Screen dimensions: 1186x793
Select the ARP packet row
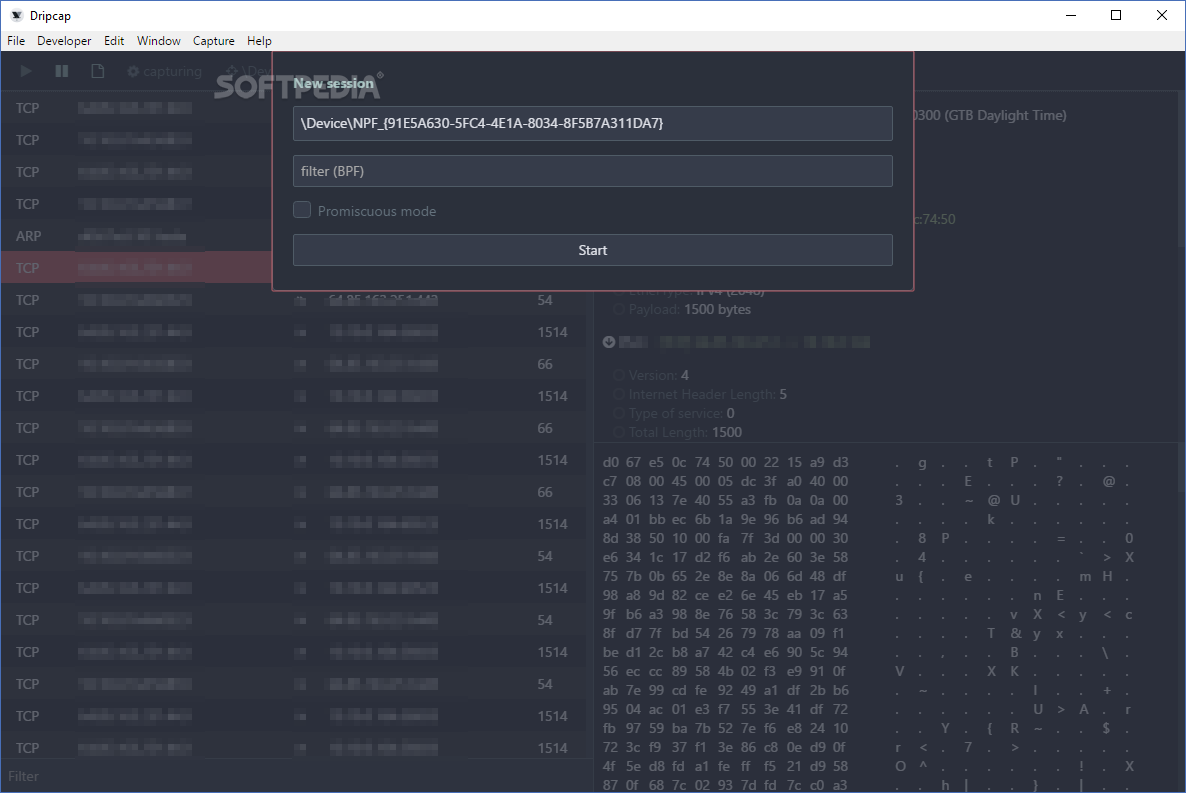click(136, 236)
